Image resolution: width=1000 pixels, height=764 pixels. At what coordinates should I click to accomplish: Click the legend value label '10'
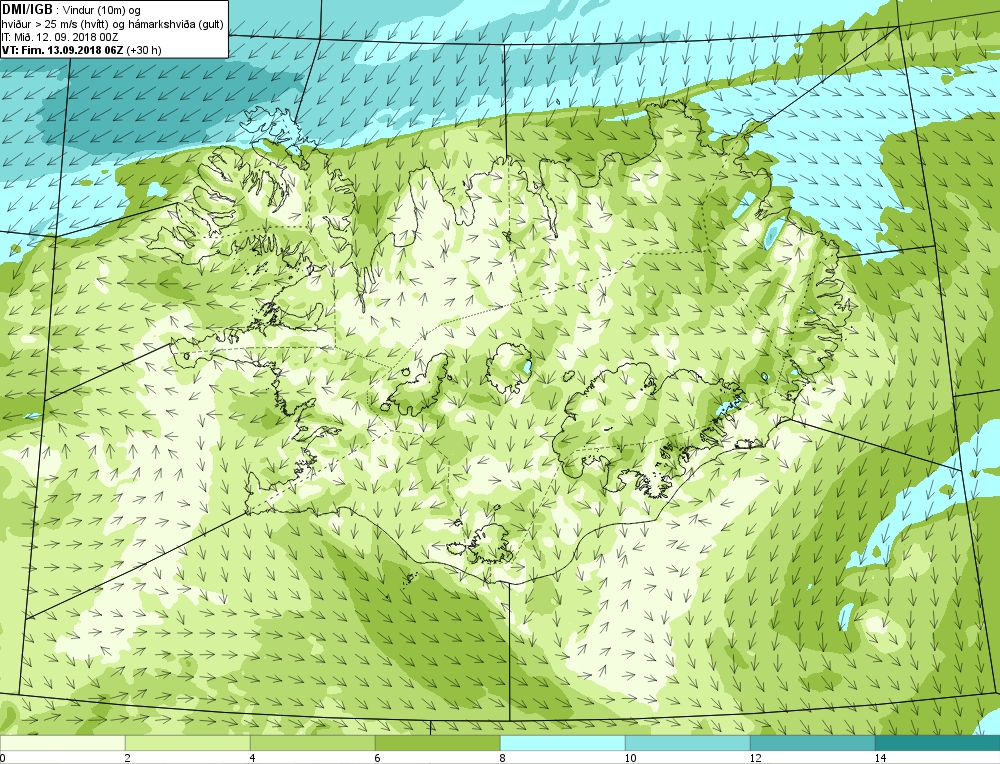coord(630,758)
